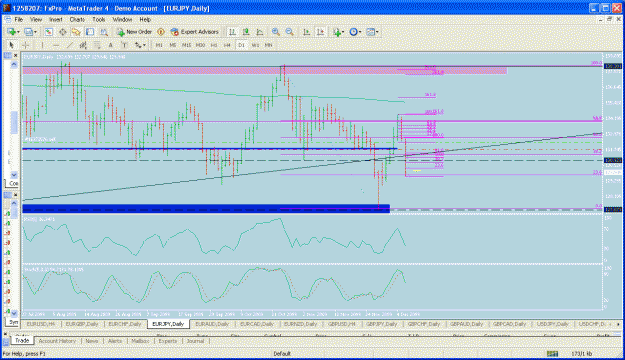Click the 173/1 kb connection status

coord(582,354)
